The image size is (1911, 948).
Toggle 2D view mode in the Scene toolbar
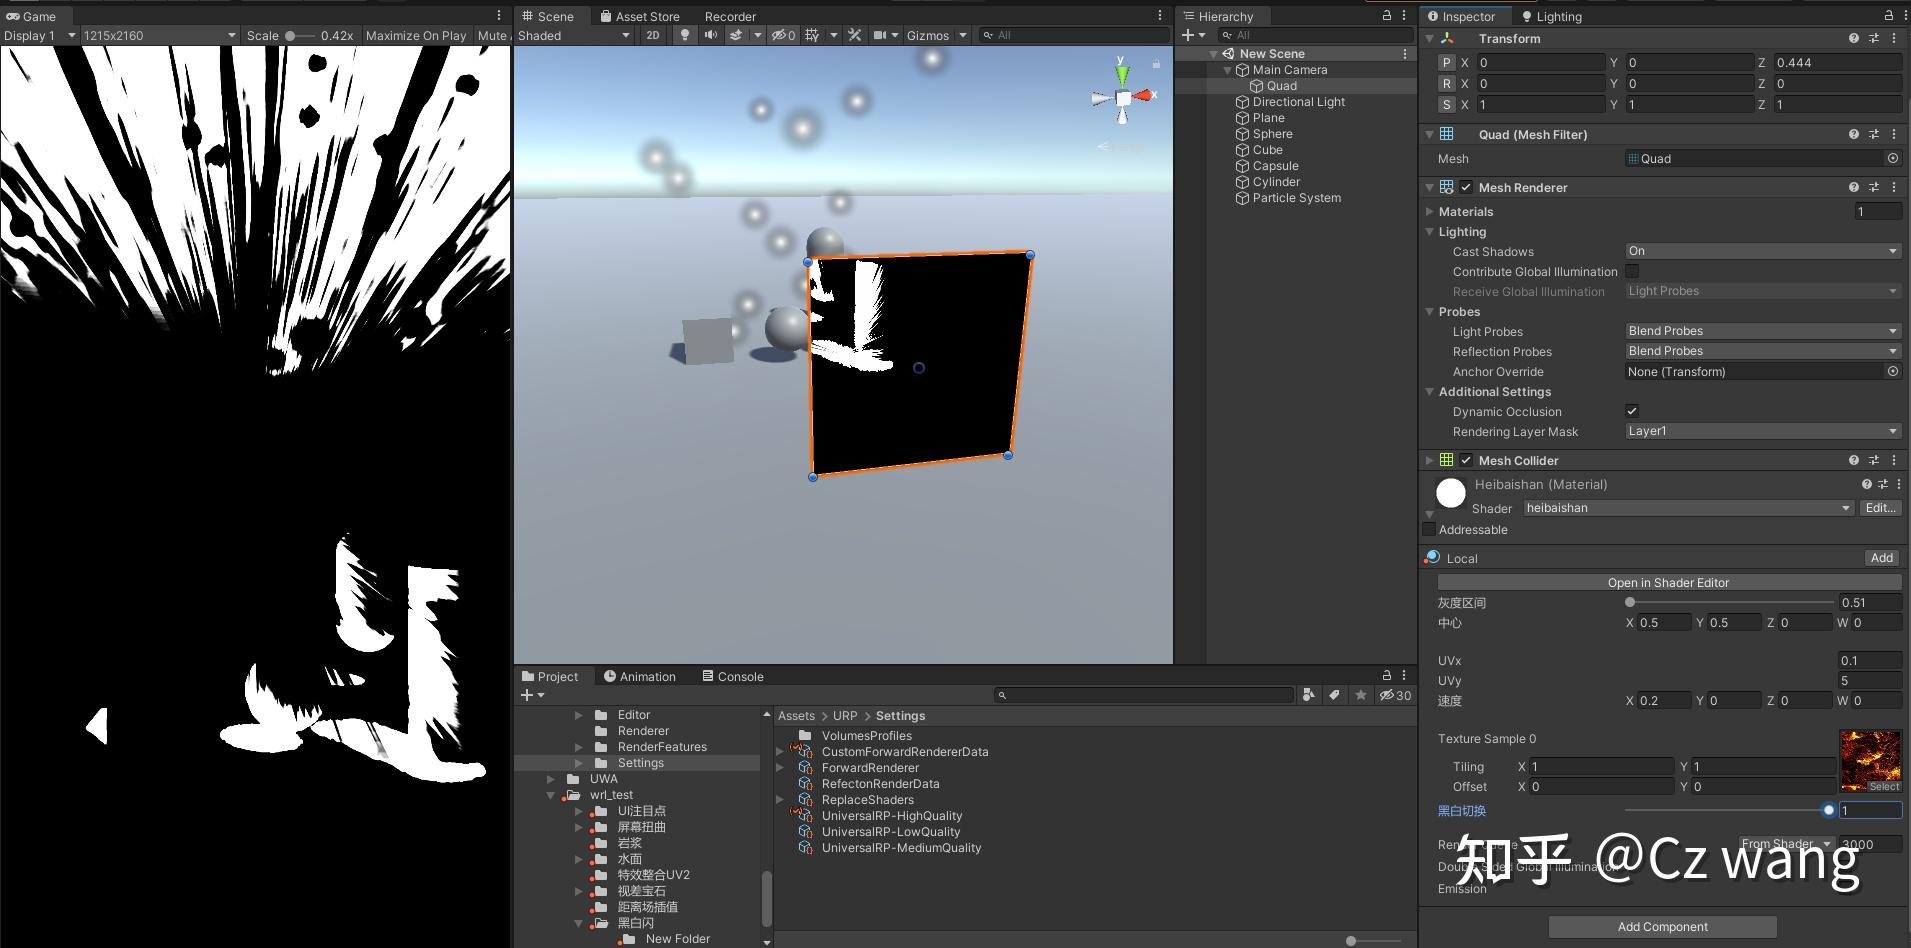652,35
